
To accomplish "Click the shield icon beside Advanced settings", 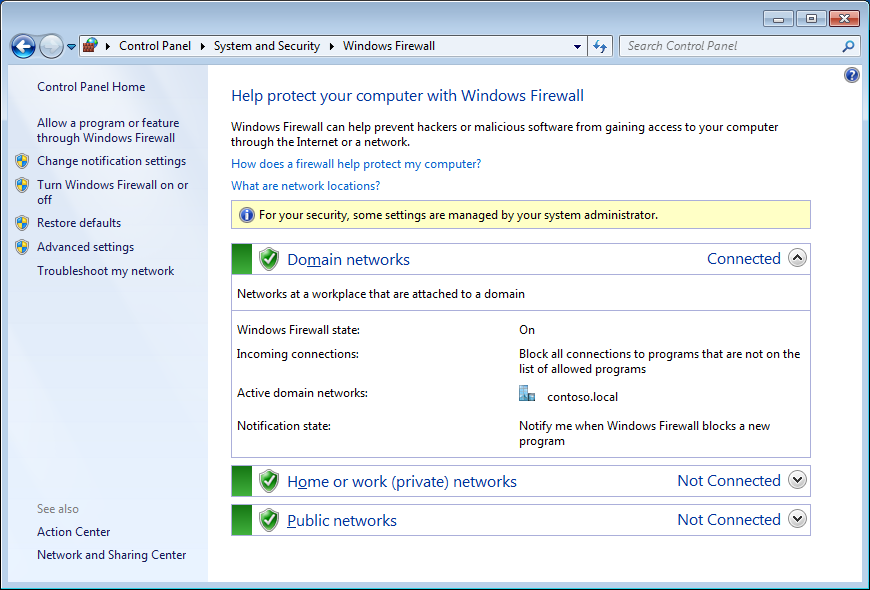I will [22, 247].
